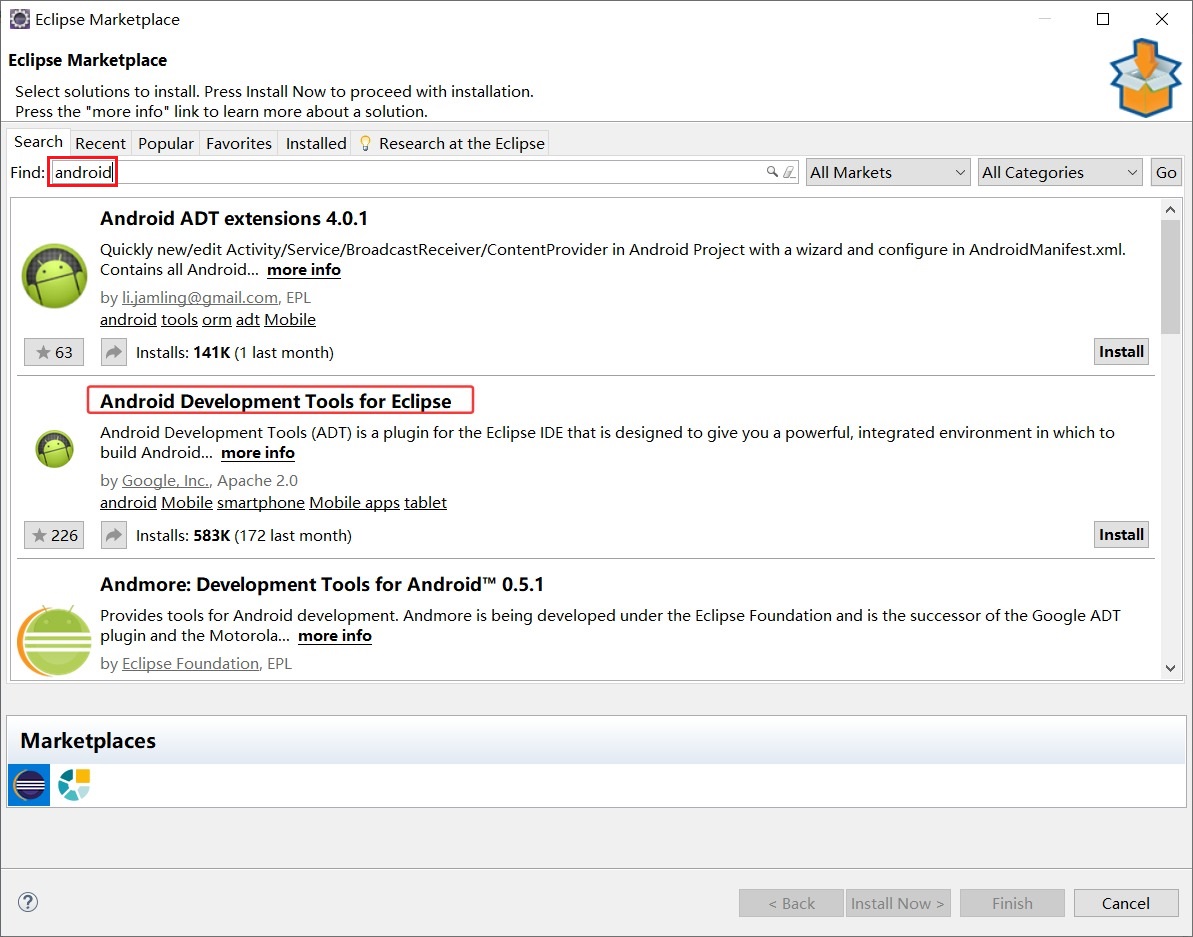This screenshot has height=937, width=1193.
Task: Open the Google, Inc. author link
Action: [x=165, y=481]
